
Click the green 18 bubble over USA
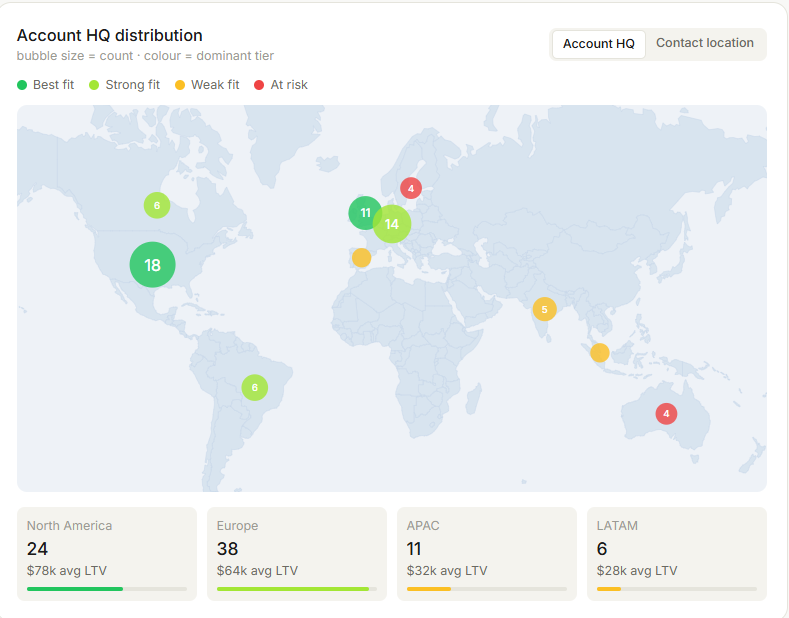pos(152,265)
